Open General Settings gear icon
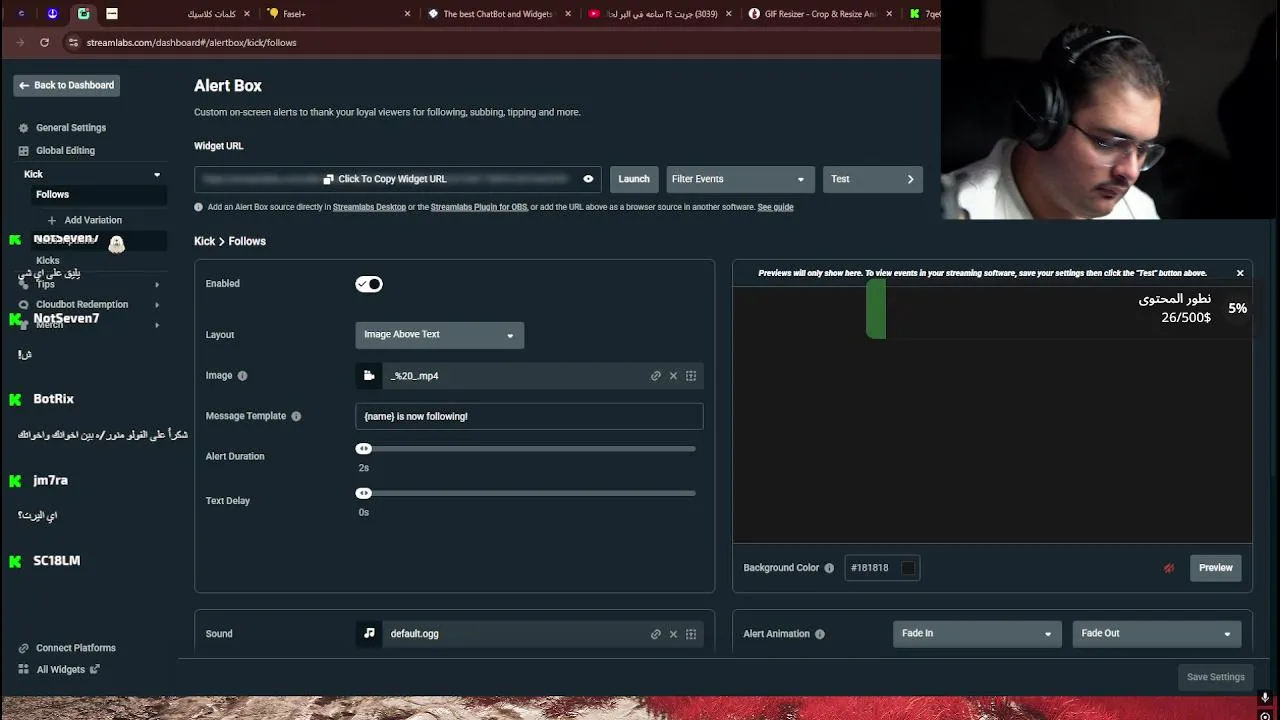This screenshot has width=1280, height=720. [x=23, y=128]
